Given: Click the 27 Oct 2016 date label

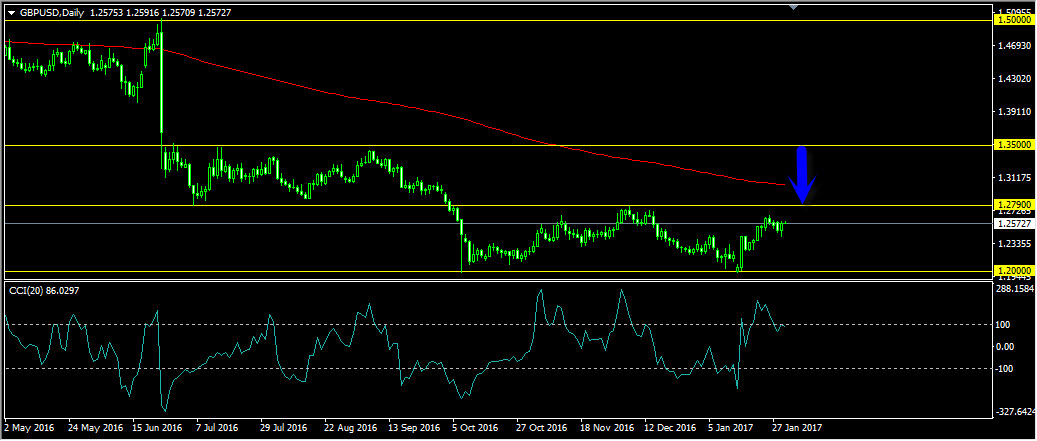Looking at the screenshot, I should click(x=542, y=428).
